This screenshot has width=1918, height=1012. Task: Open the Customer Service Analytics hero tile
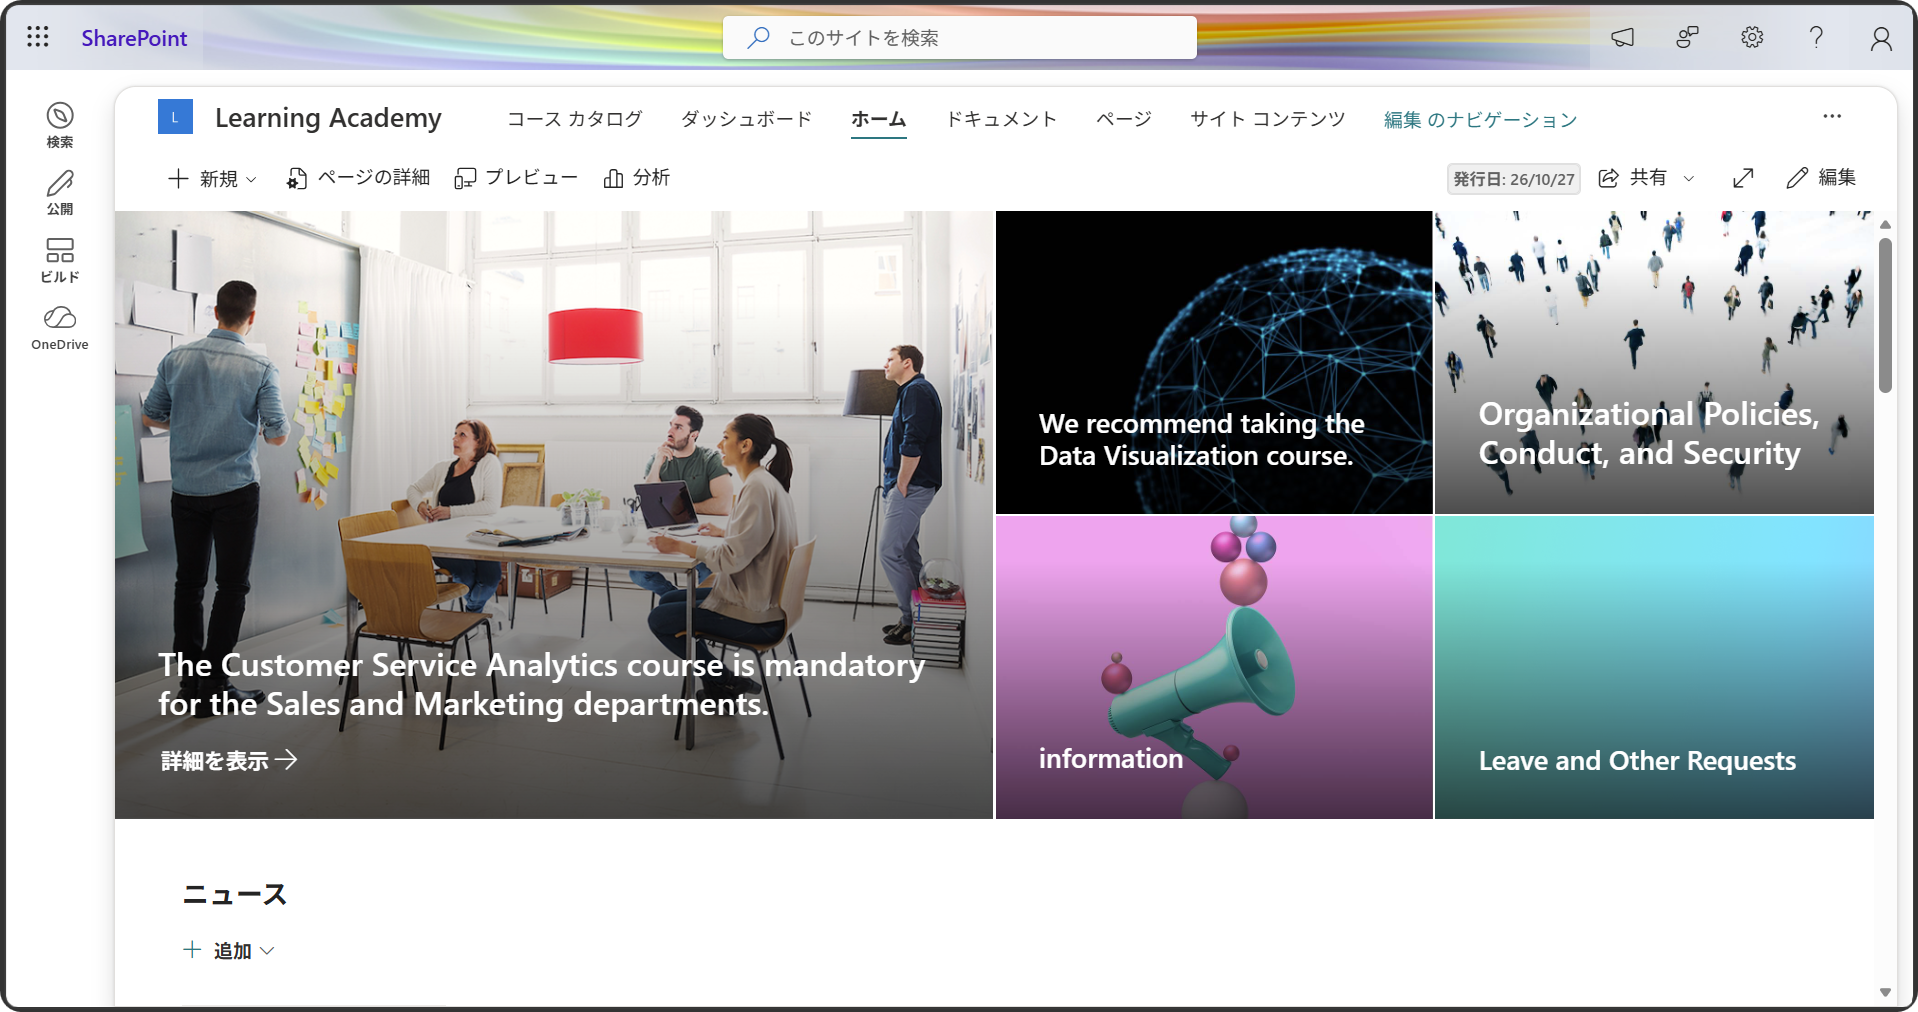[x=554, y=515]
